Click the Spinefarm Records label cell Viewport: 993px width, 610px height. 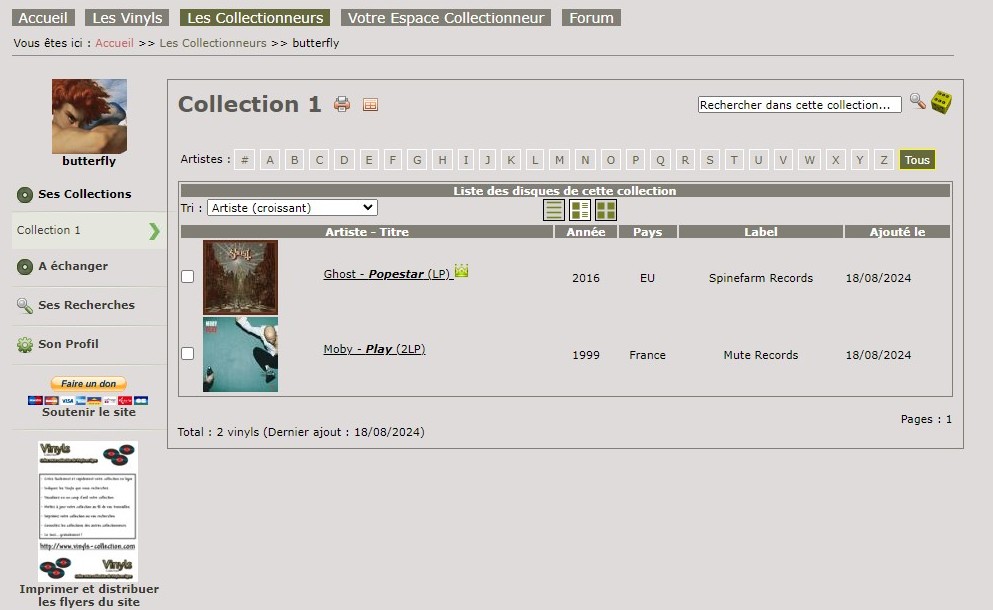click(x=761, y=278)
